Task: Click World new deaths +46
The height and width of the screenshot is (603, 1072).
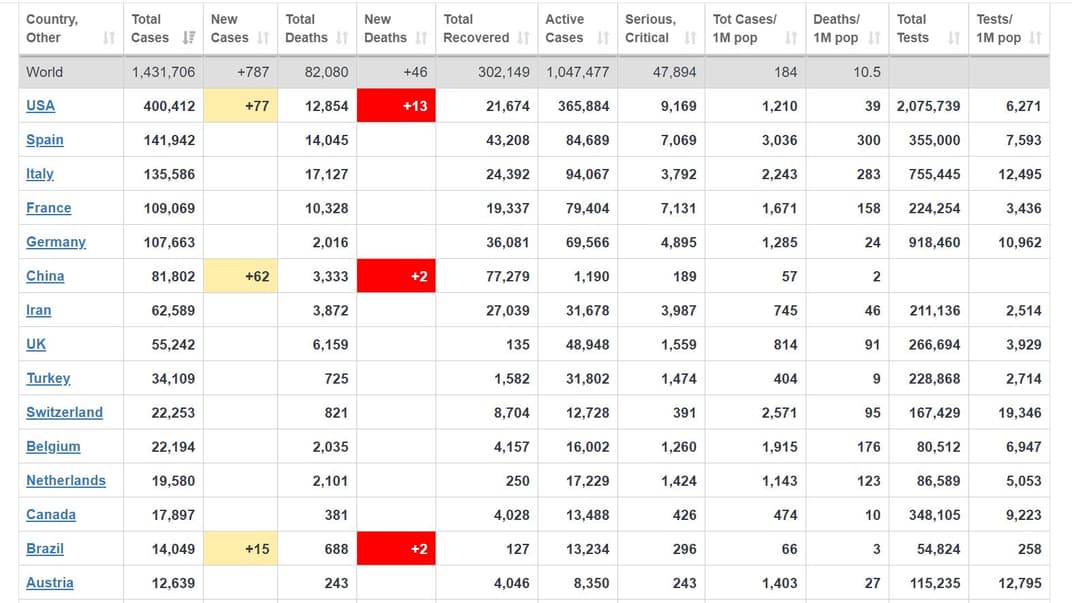Action: pyautogui.click(x=416, y=72)
